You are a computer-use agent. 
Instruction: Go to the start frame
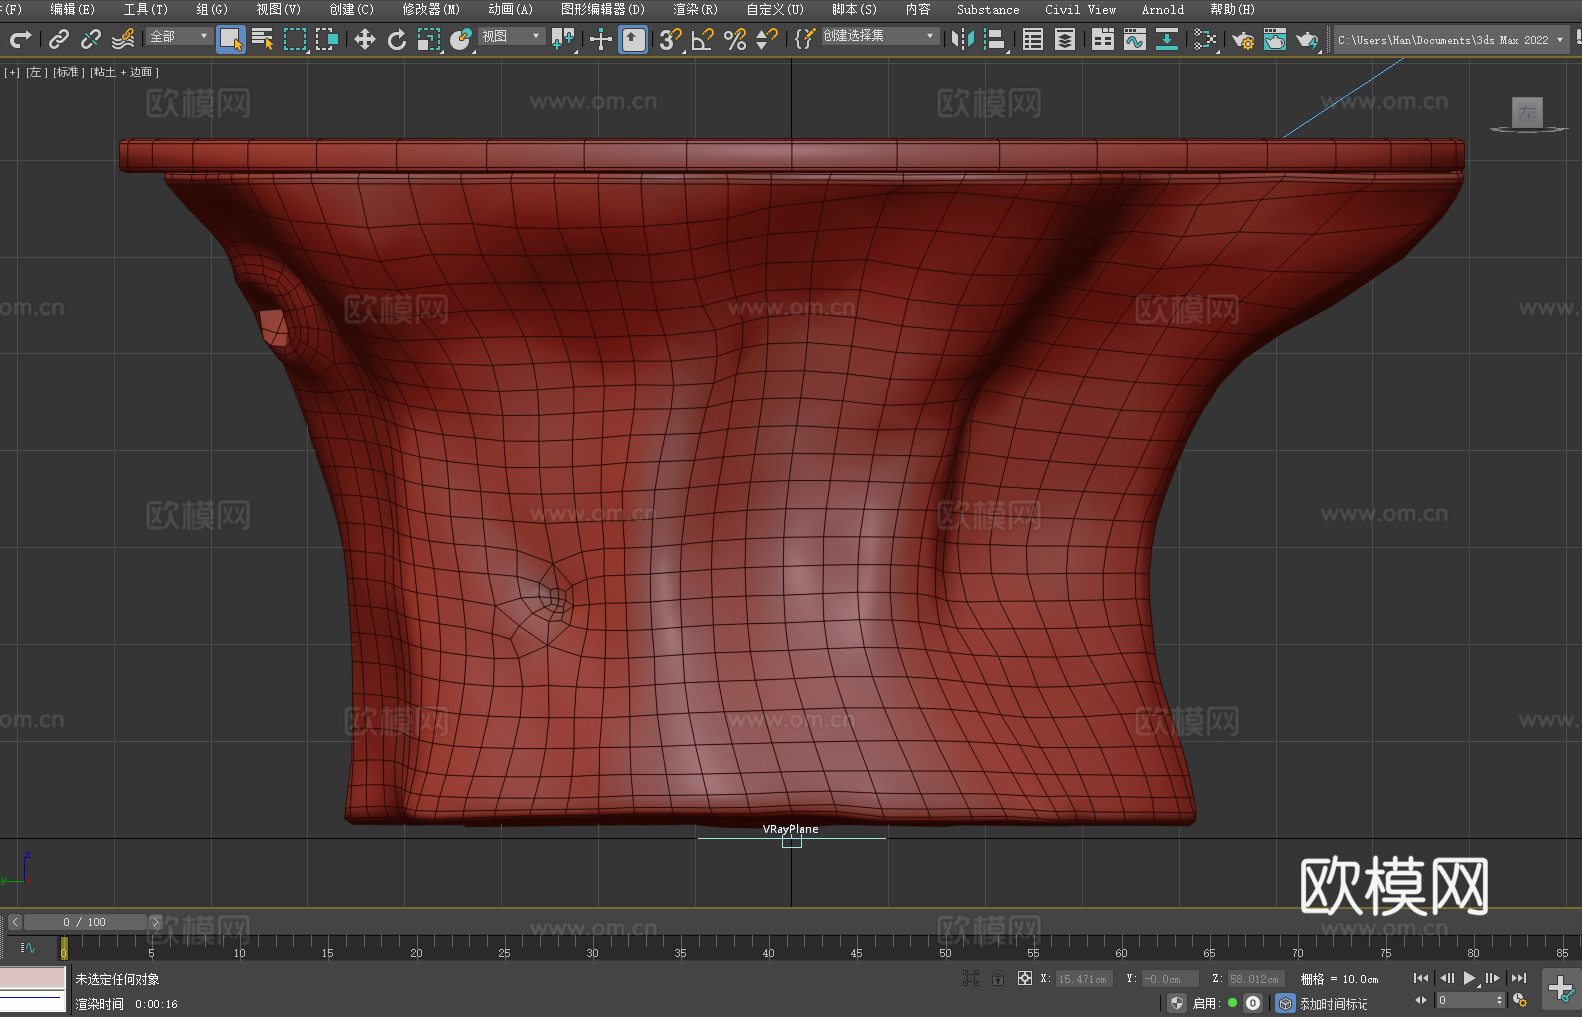pos(1421,978)
